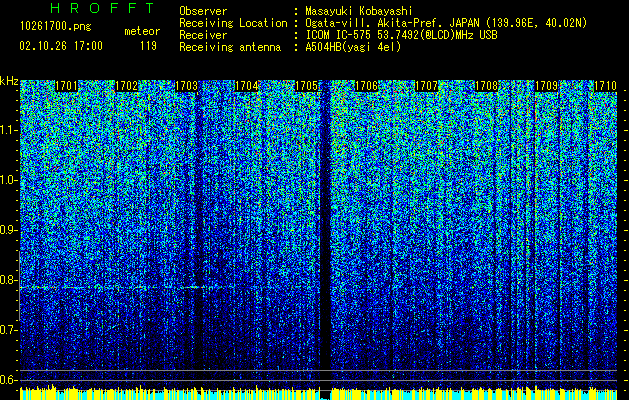Click the meteor label
The image size is (629, 400).
142,31
